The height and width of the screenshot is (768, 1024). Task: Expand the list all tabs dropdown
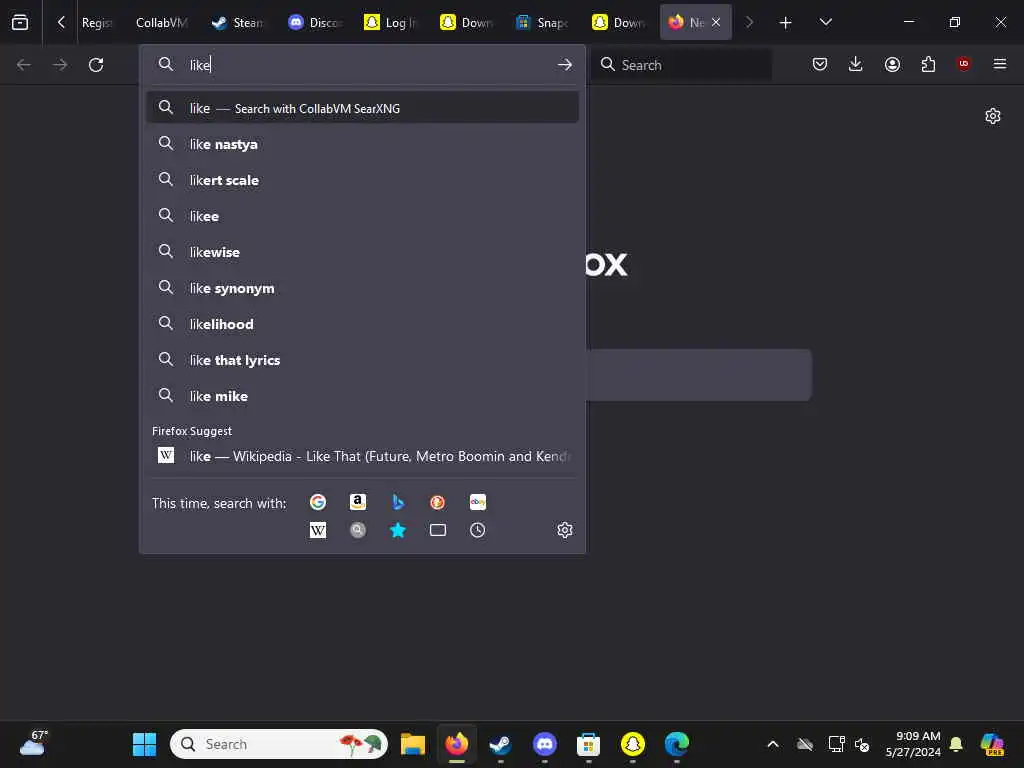pos(825,22)
